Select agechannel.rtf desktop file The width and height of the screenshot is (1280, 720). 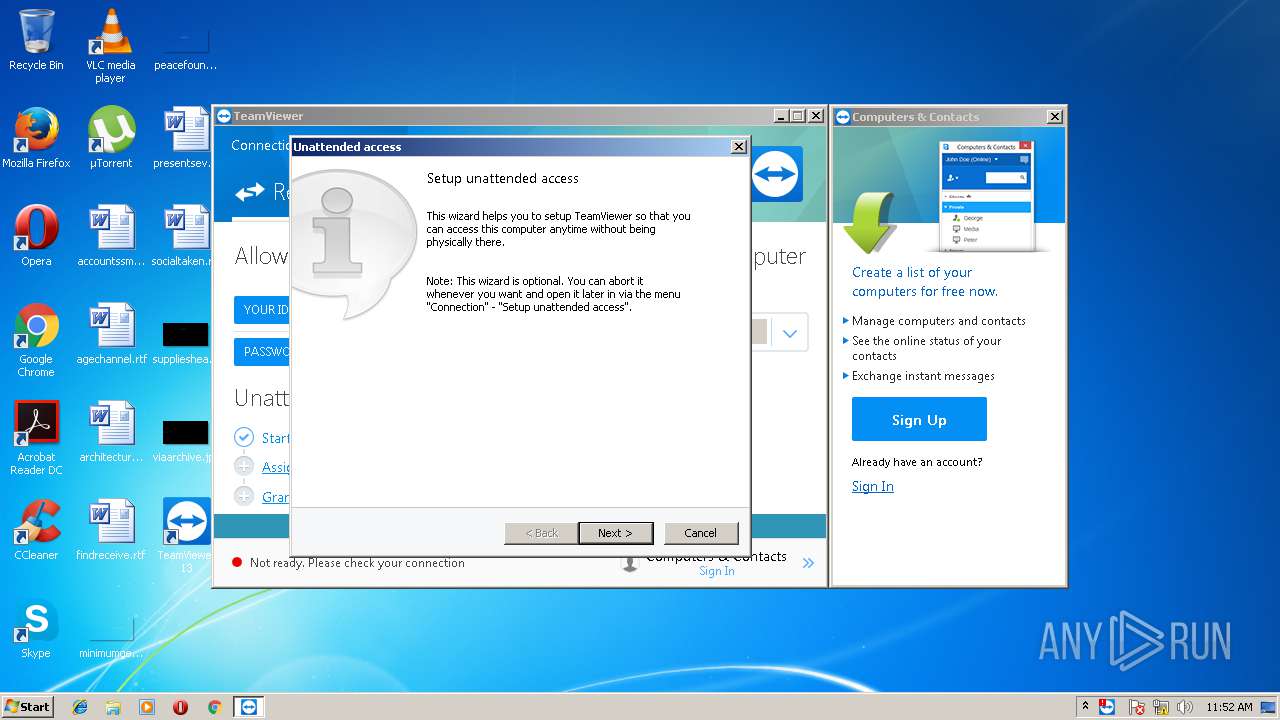point(110,334)
